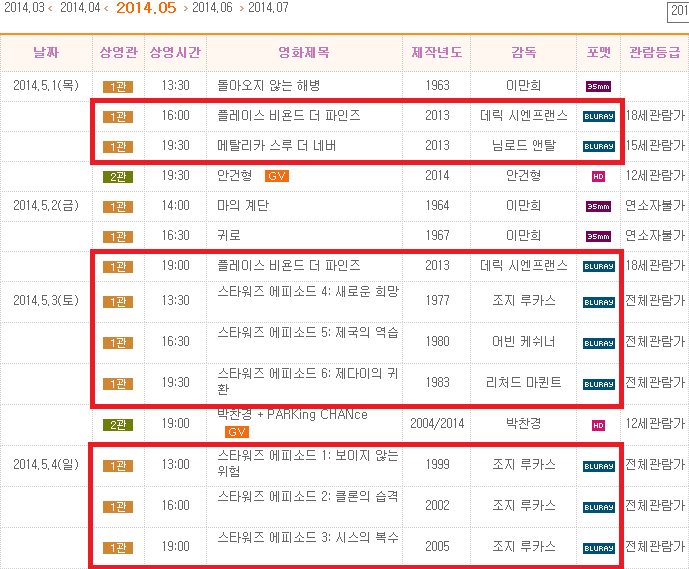Open movie 마의 계단
This screenshot has width=689, height=569.
pyautogui.click(x=243, y=205)
